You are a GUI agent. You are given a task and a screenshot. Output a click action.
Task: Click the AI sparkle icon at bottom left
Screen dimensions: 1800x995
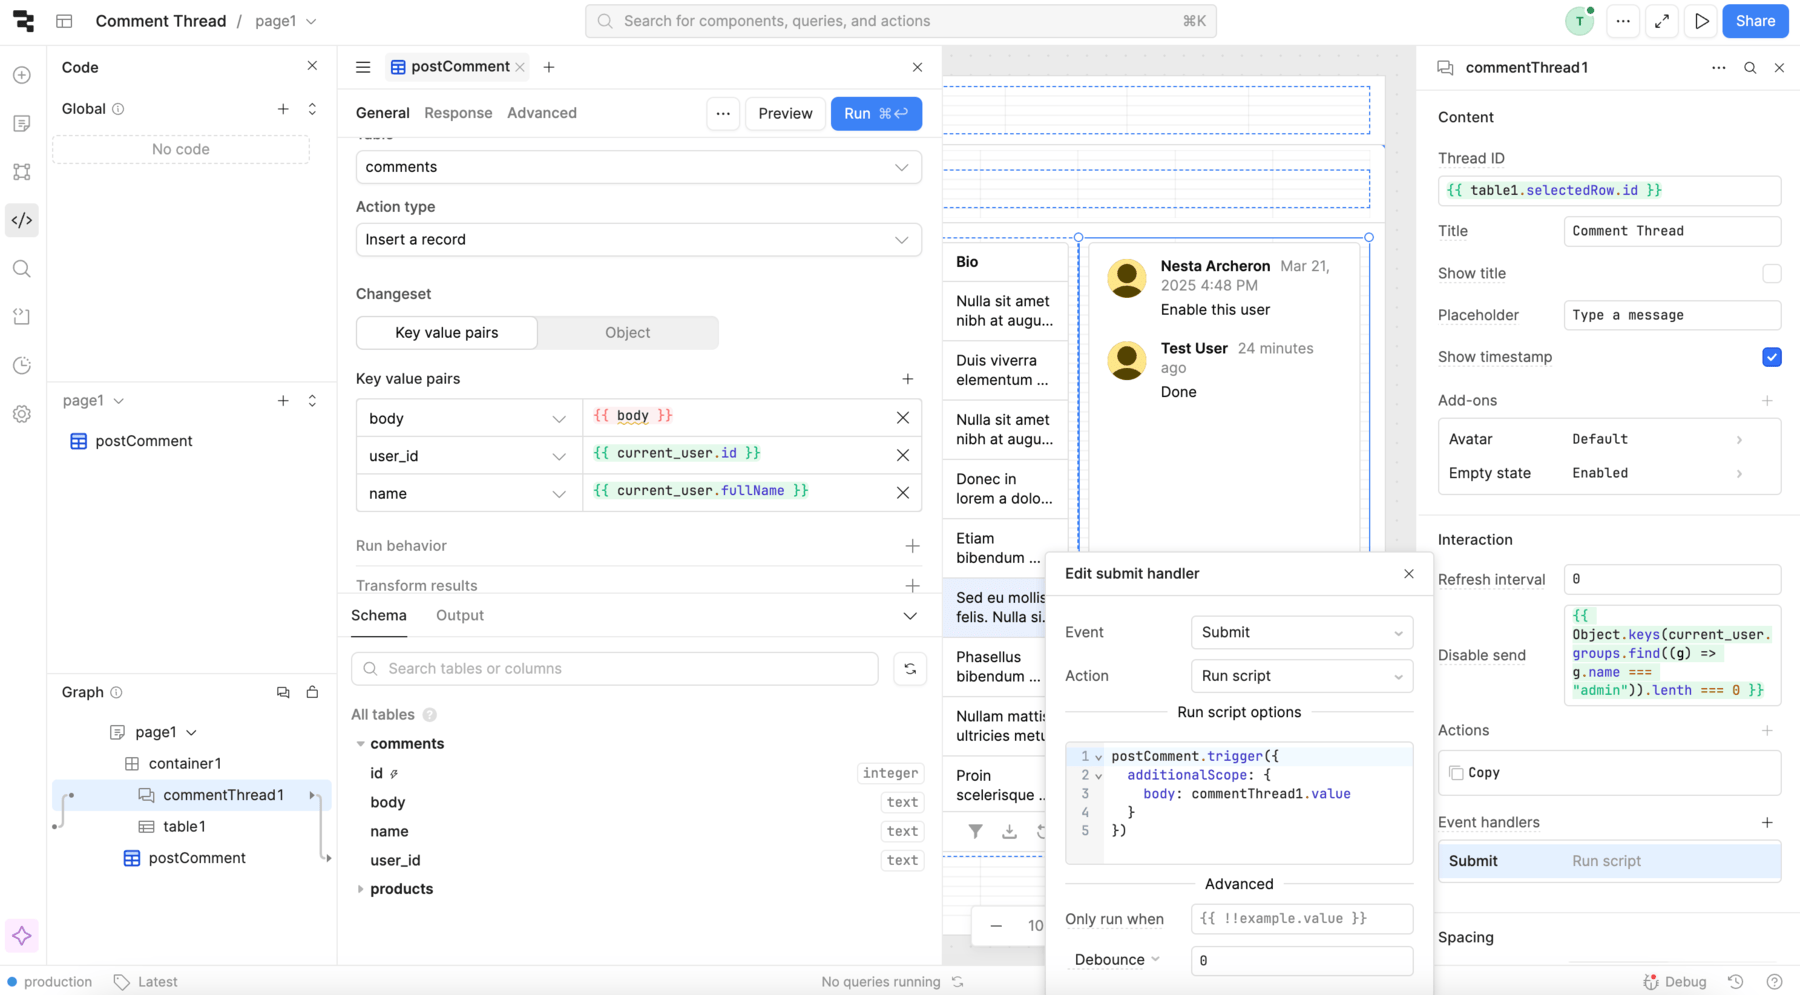22,936
